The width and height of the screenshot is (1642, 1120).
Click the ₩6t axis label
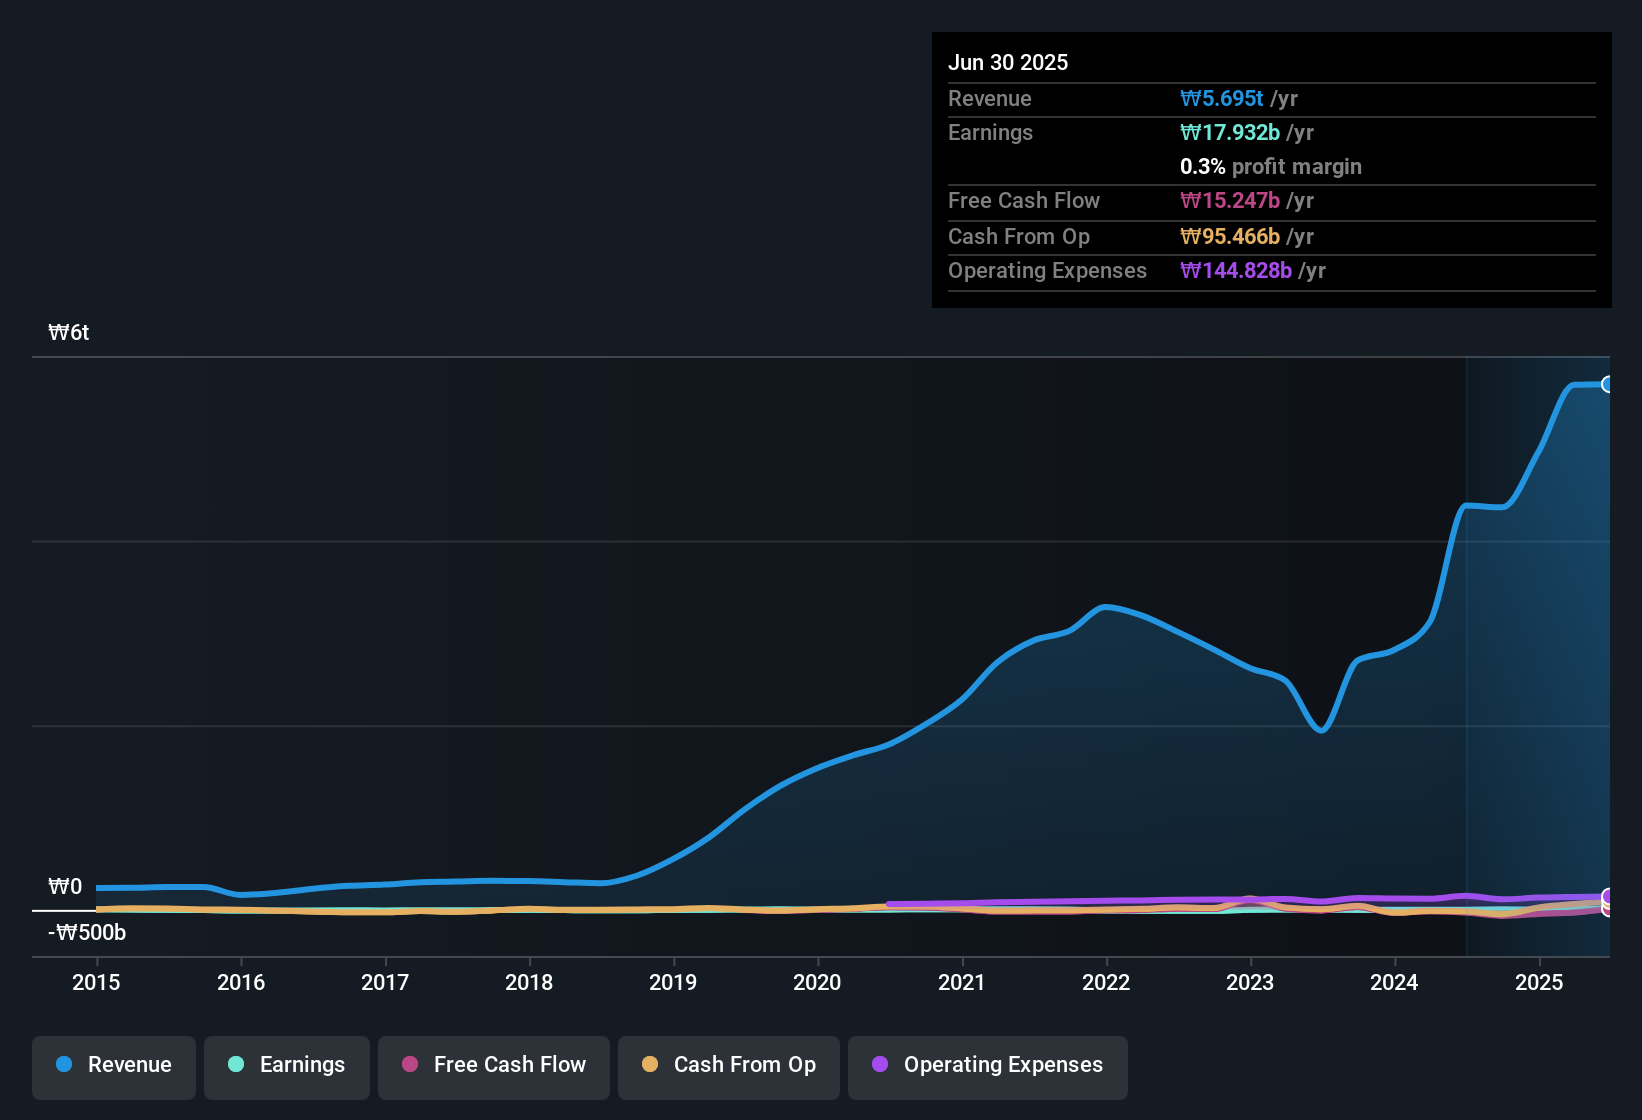pos(68,332)
